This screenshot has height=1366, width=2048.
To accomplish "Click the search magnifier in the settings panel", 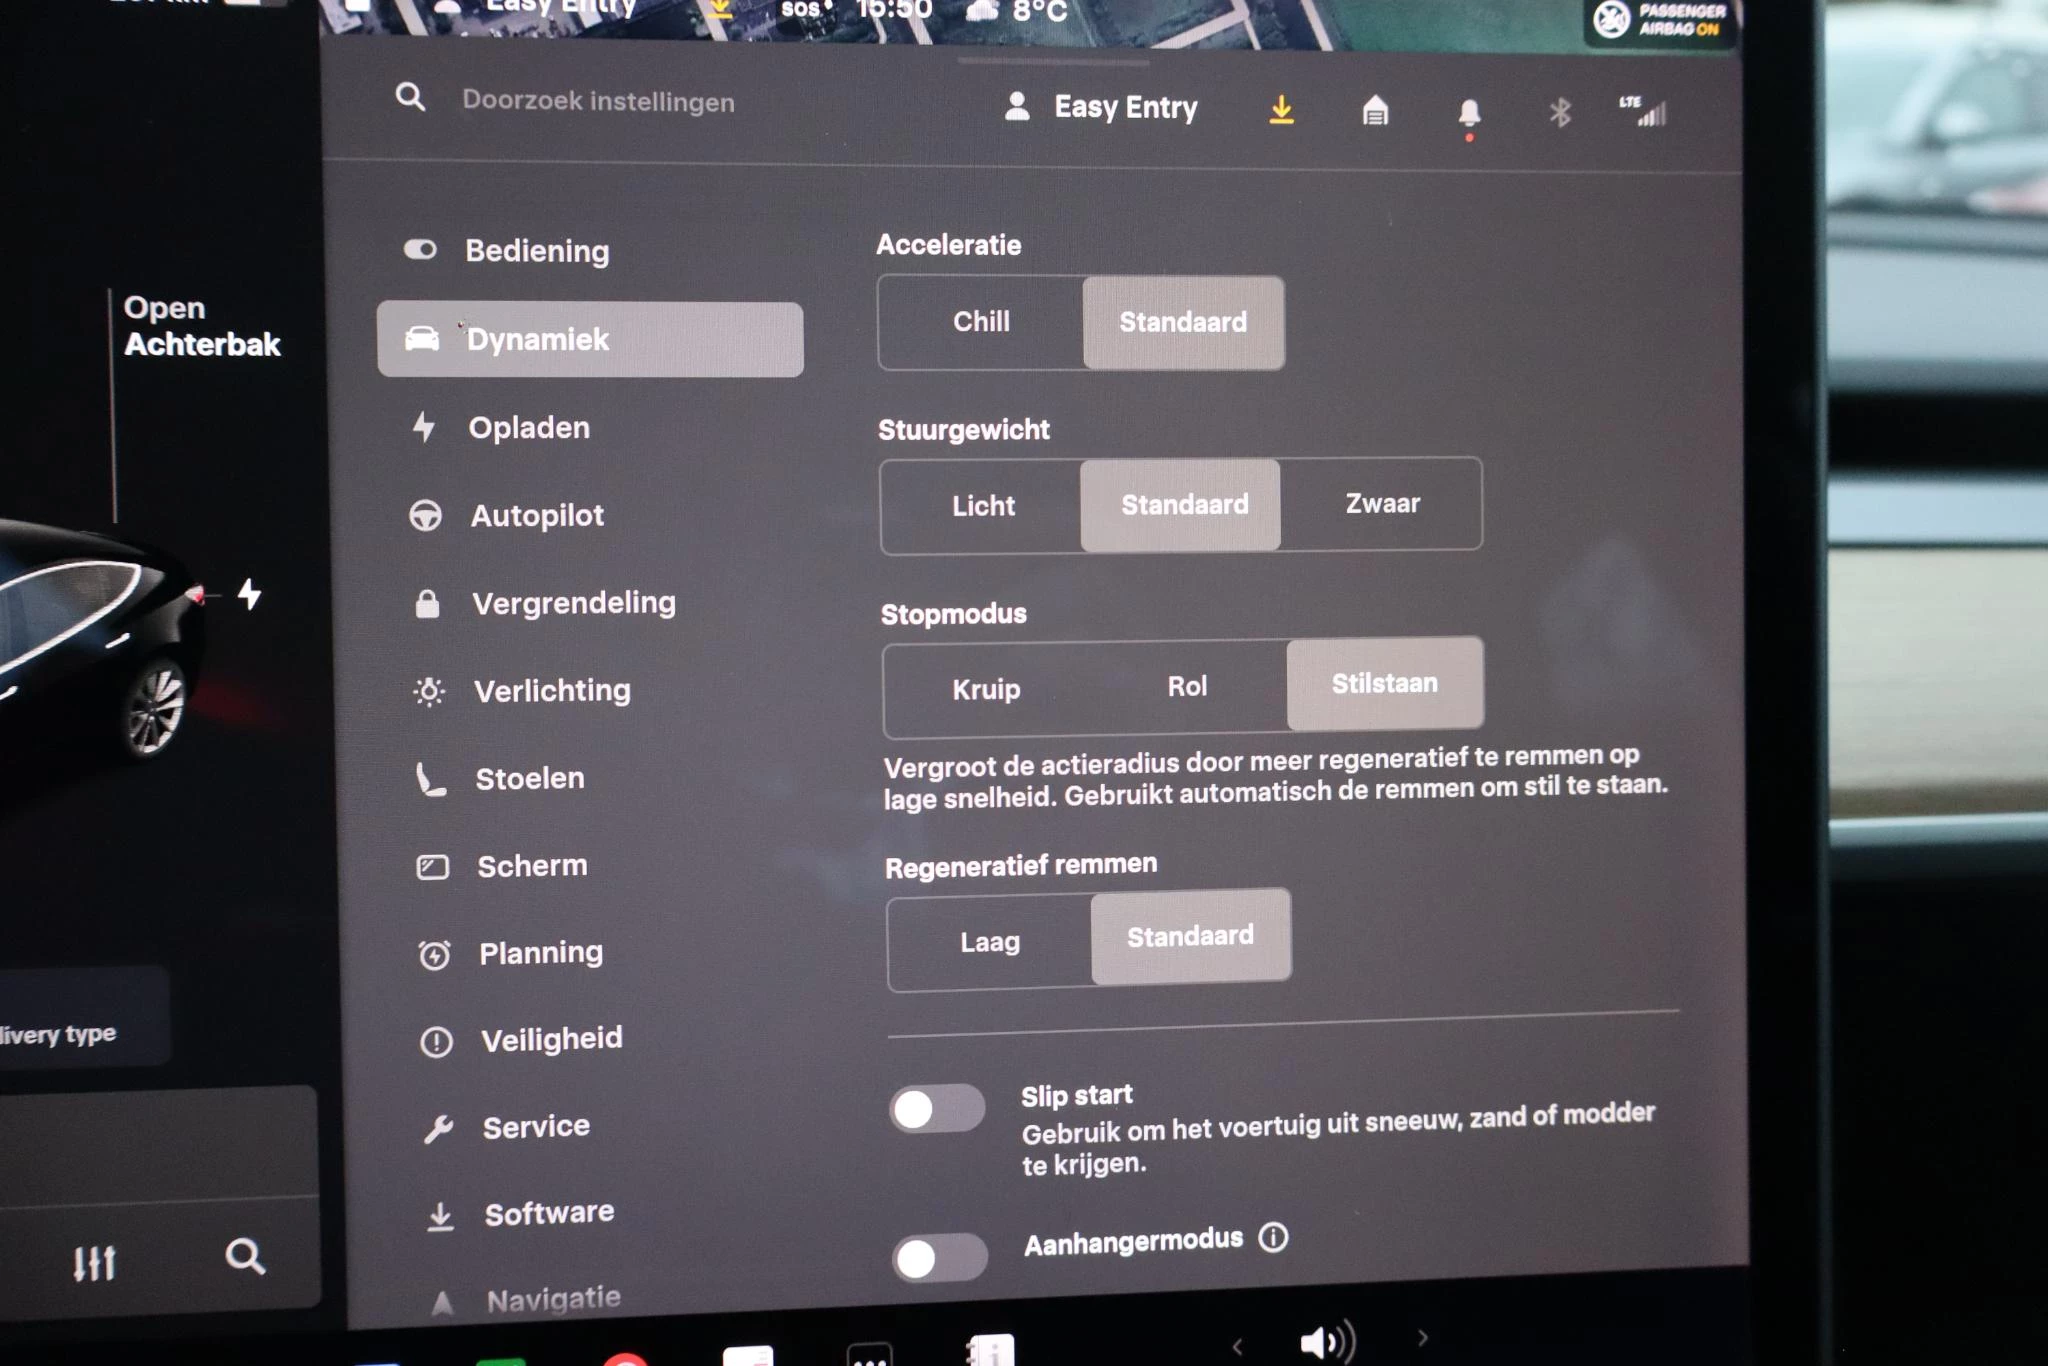I will pos(409,97).
